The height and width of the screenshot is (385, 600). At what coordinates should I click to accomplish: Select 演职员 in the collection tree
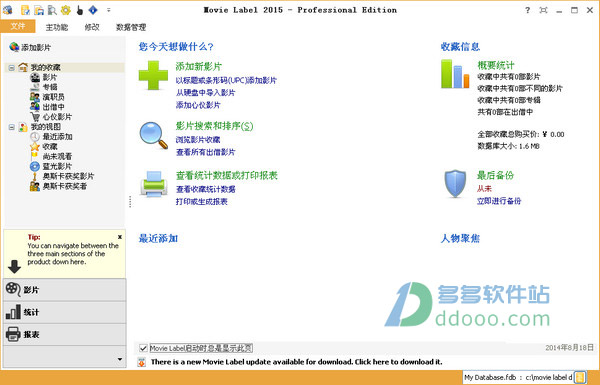[54, 97]
